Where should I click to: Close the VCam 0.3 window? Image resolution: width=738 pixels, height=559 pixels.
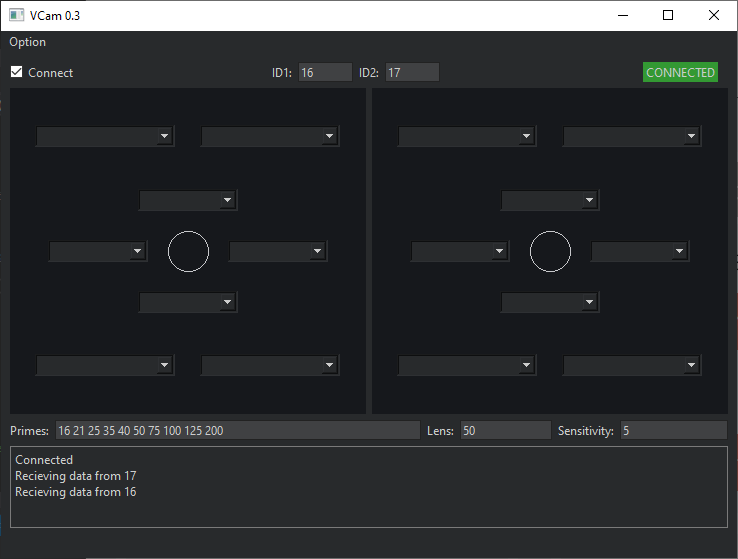(x=714, y=16)
